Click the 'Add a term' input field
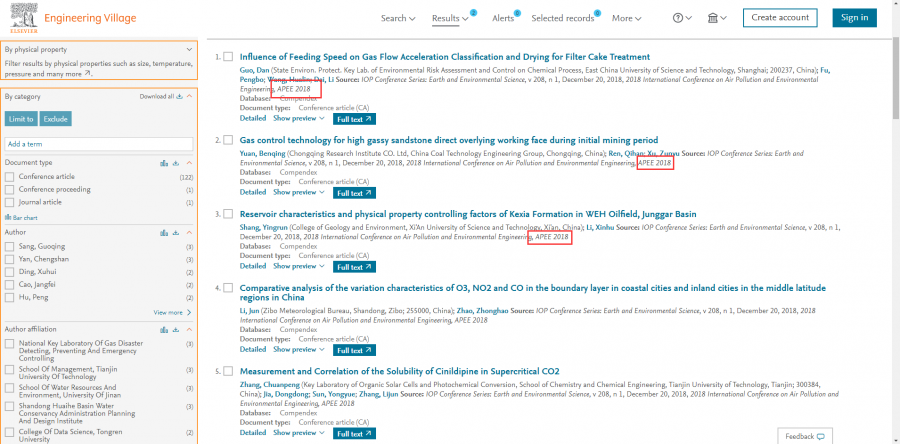This screenshot has width=900, height=444. 99,144
